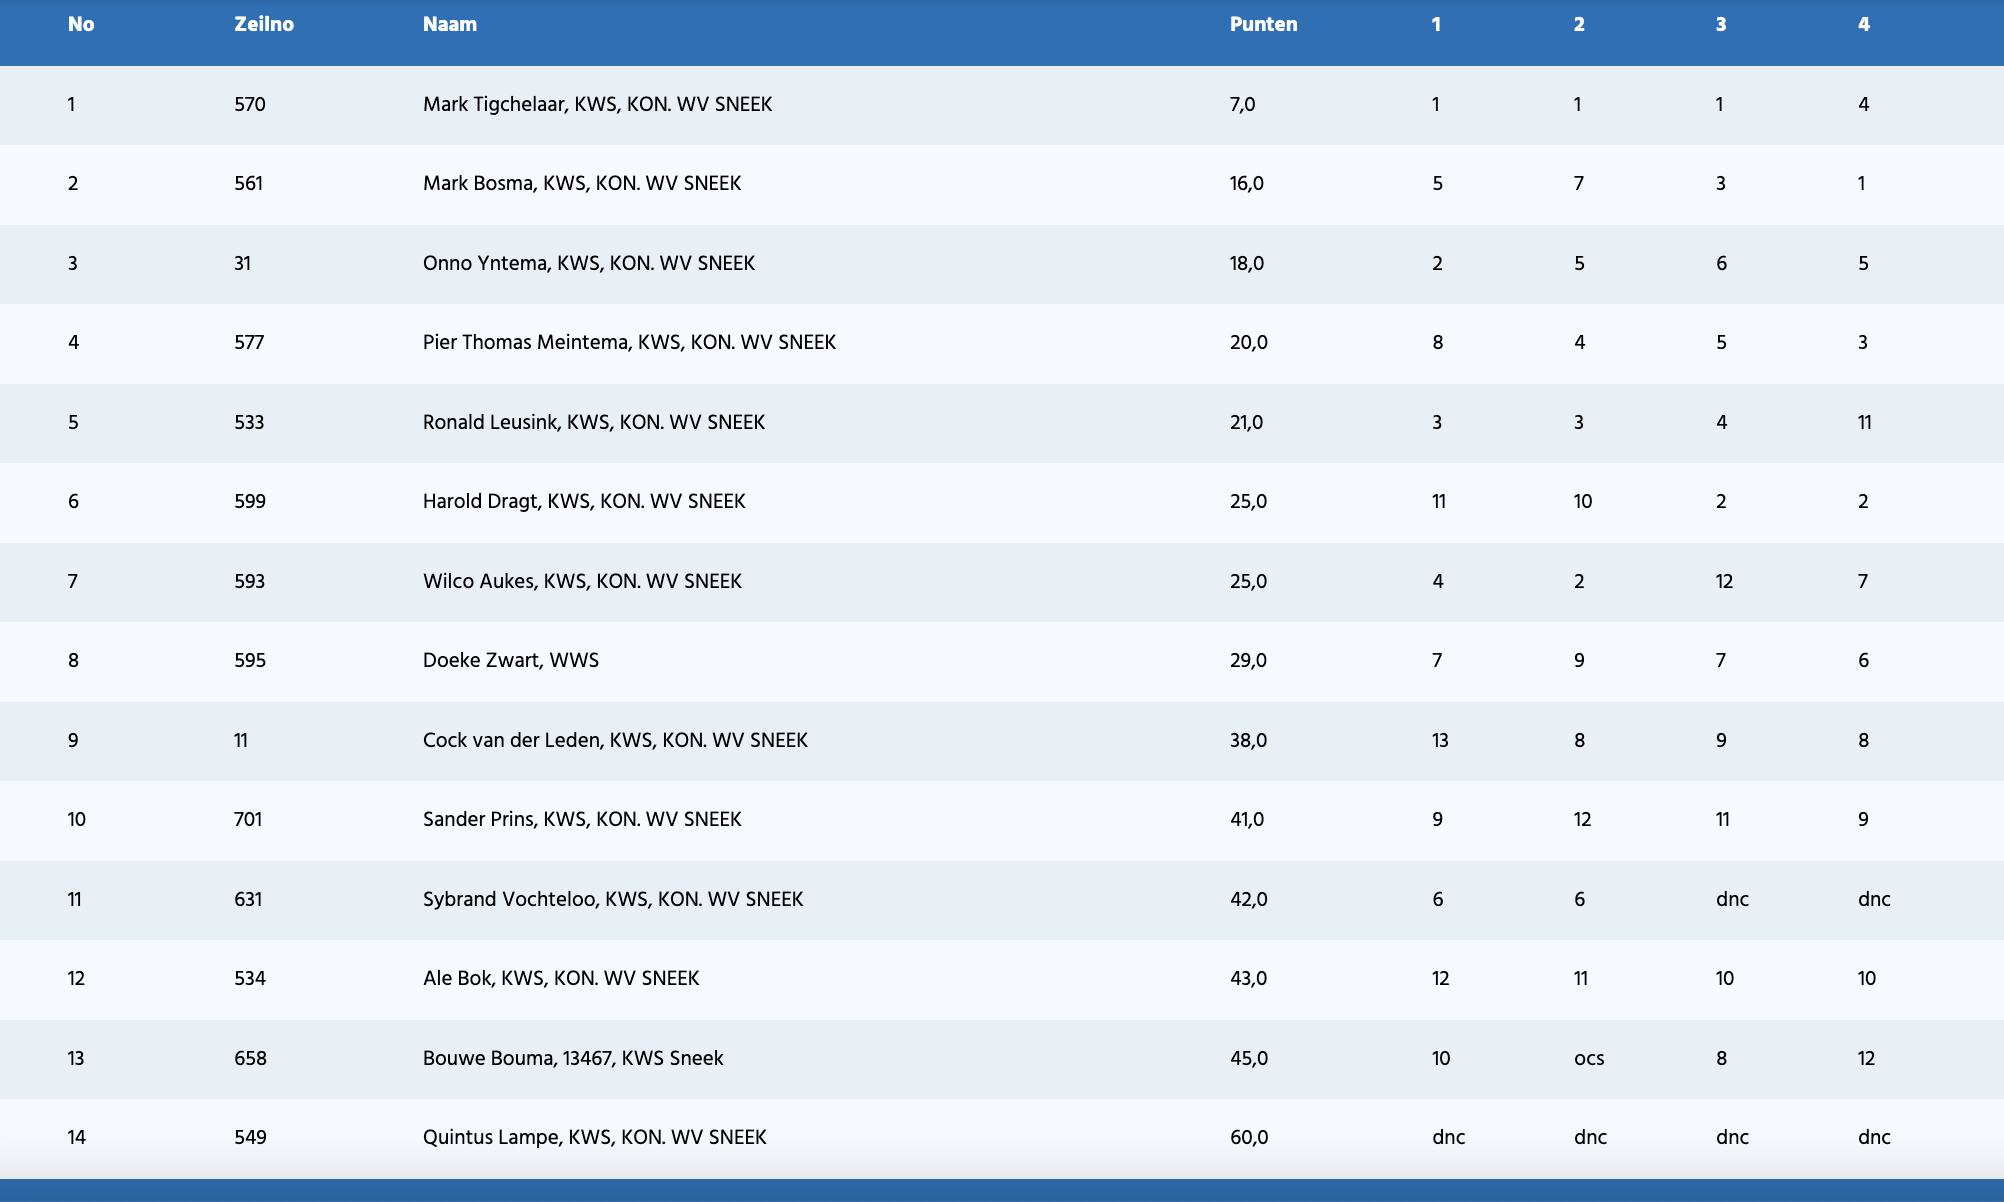Click the Zeilno column header

(x=264, y=25)
